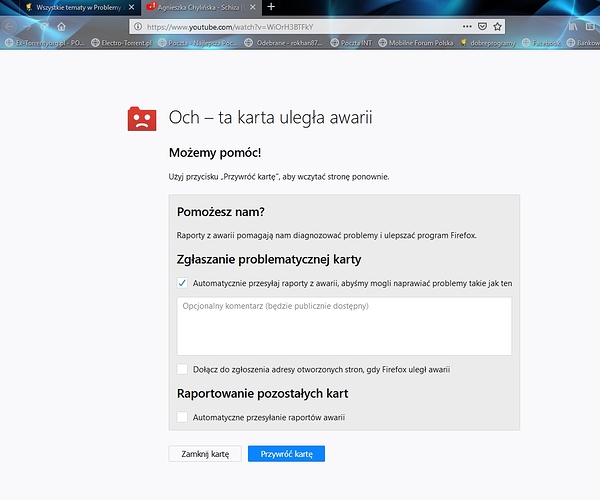Click the back navigation arrow
Viewport: 600px width, 500px height.
[x=10, y=26]
